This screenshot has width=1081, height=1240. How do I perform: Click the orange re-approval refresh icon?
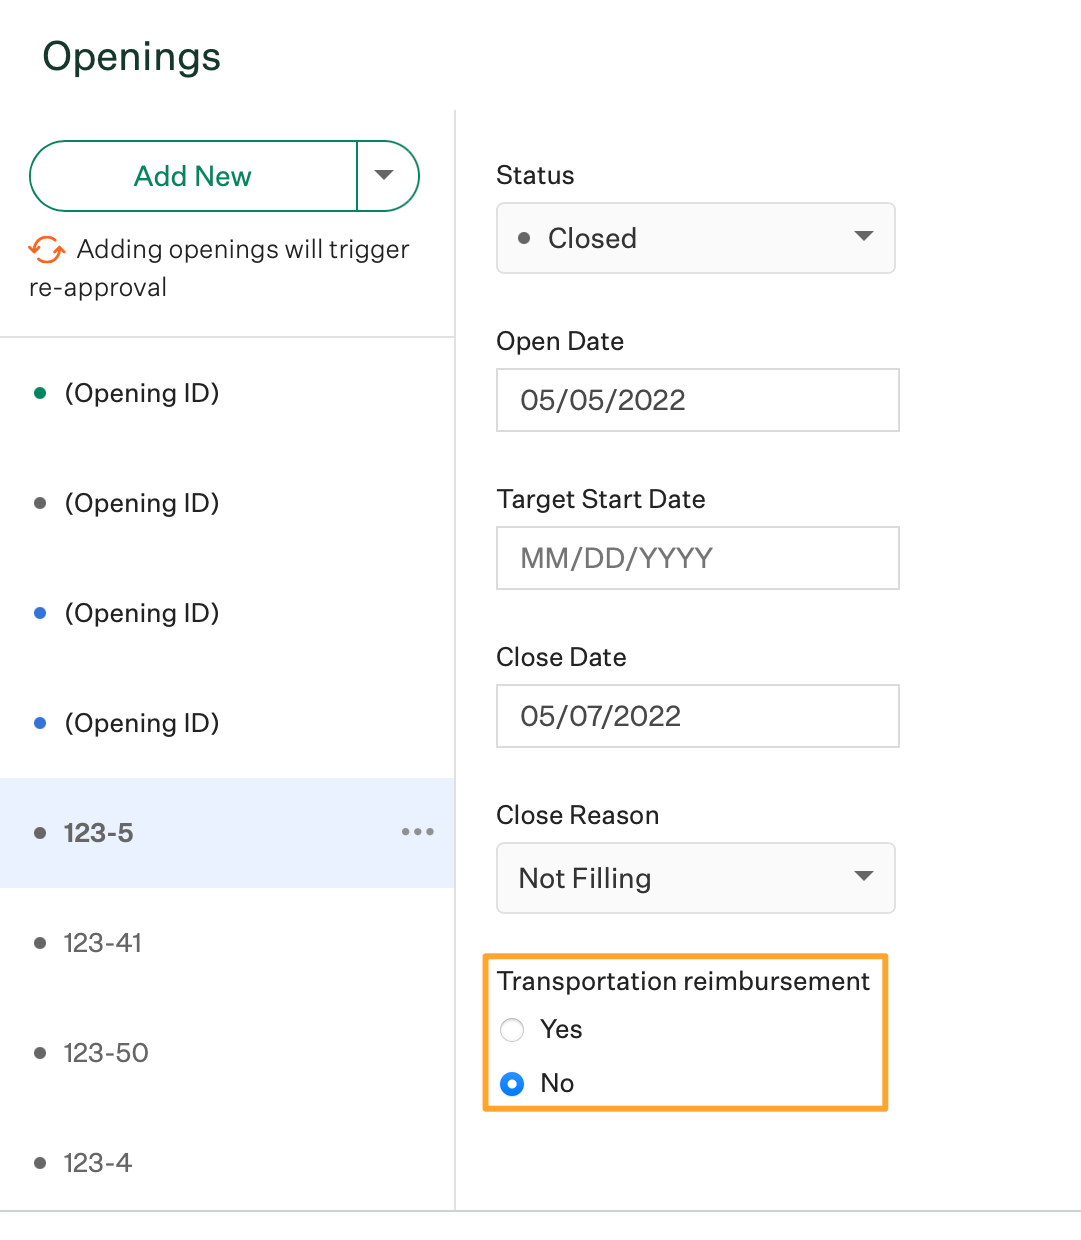[x=45, y=250]
